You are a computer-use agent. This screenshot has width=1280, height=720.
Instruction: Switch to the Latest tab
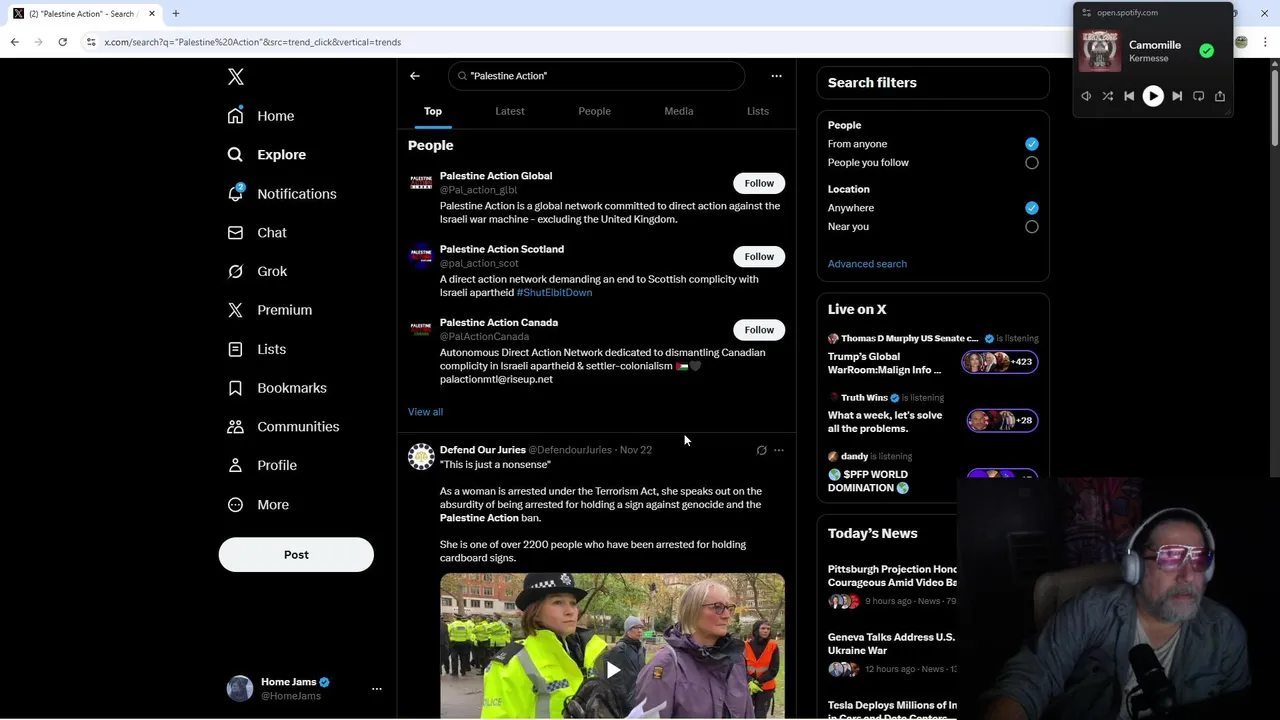point(510,111)
